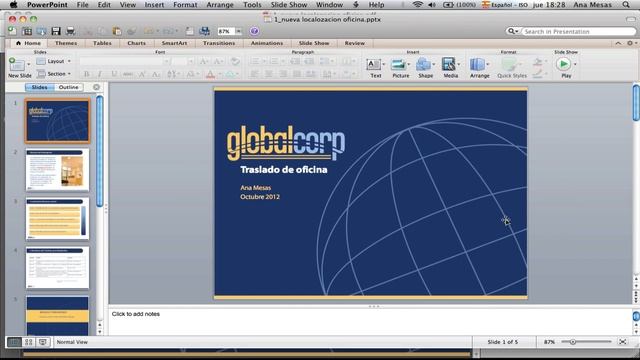Expand the Section dropdown
The width and height of the screenshot is (640, 360).
pos(53,74)
